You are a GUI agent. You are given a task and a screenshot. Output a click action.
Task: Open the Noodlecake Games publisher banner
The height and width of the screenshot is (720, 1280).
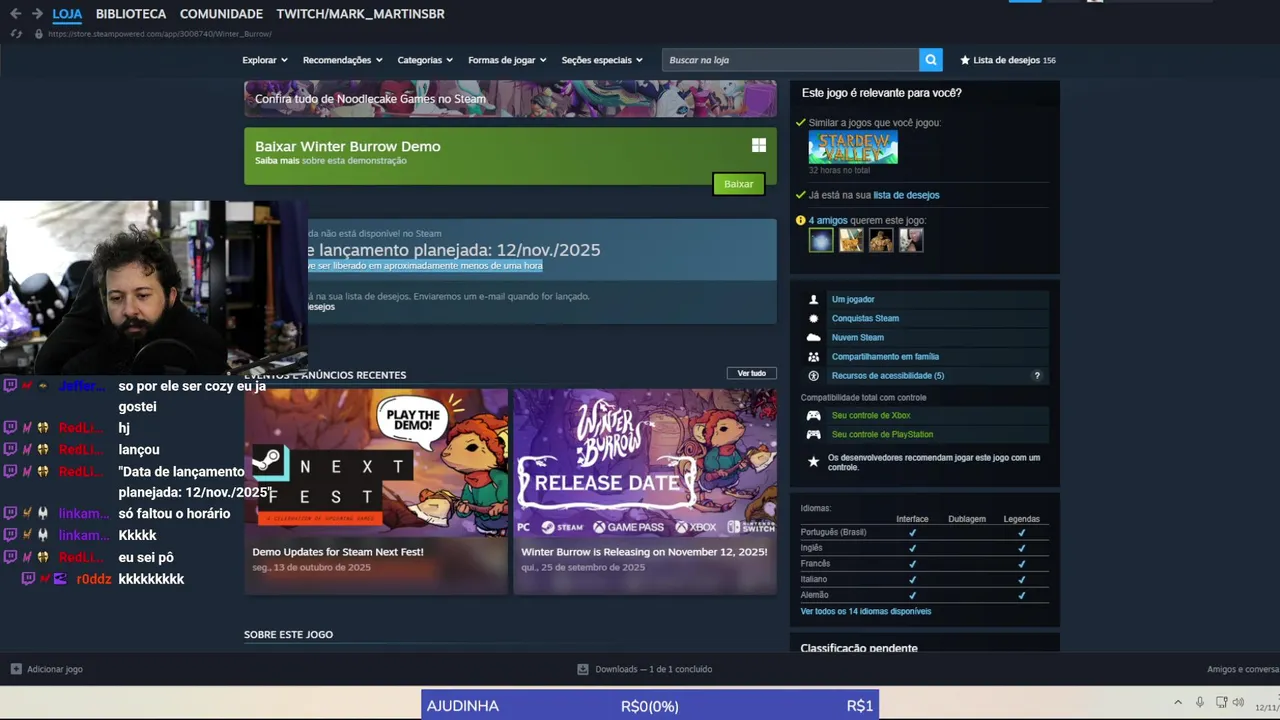click(510, 99)
